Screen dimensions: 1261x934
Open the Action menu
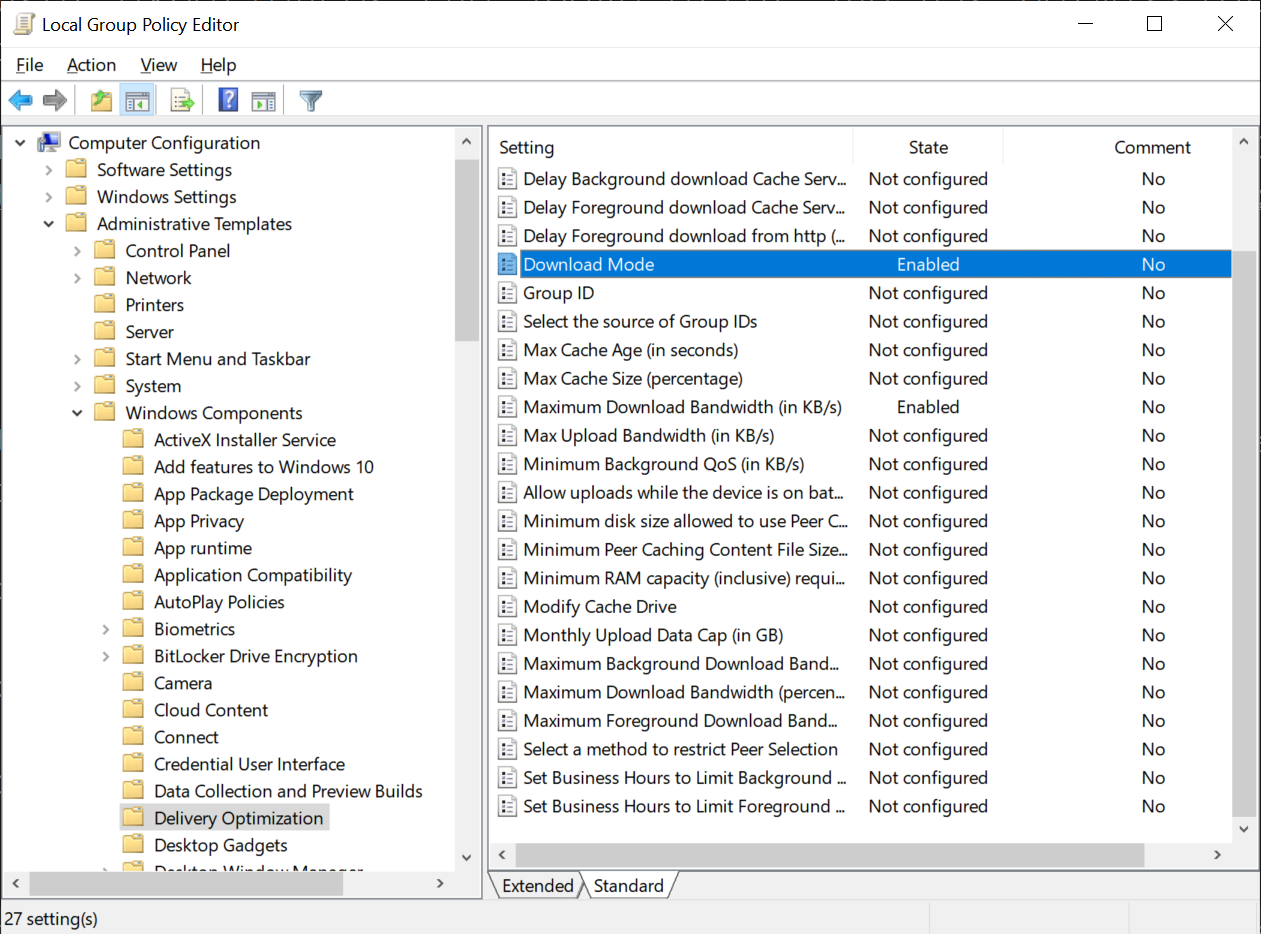tap(91, 65)
